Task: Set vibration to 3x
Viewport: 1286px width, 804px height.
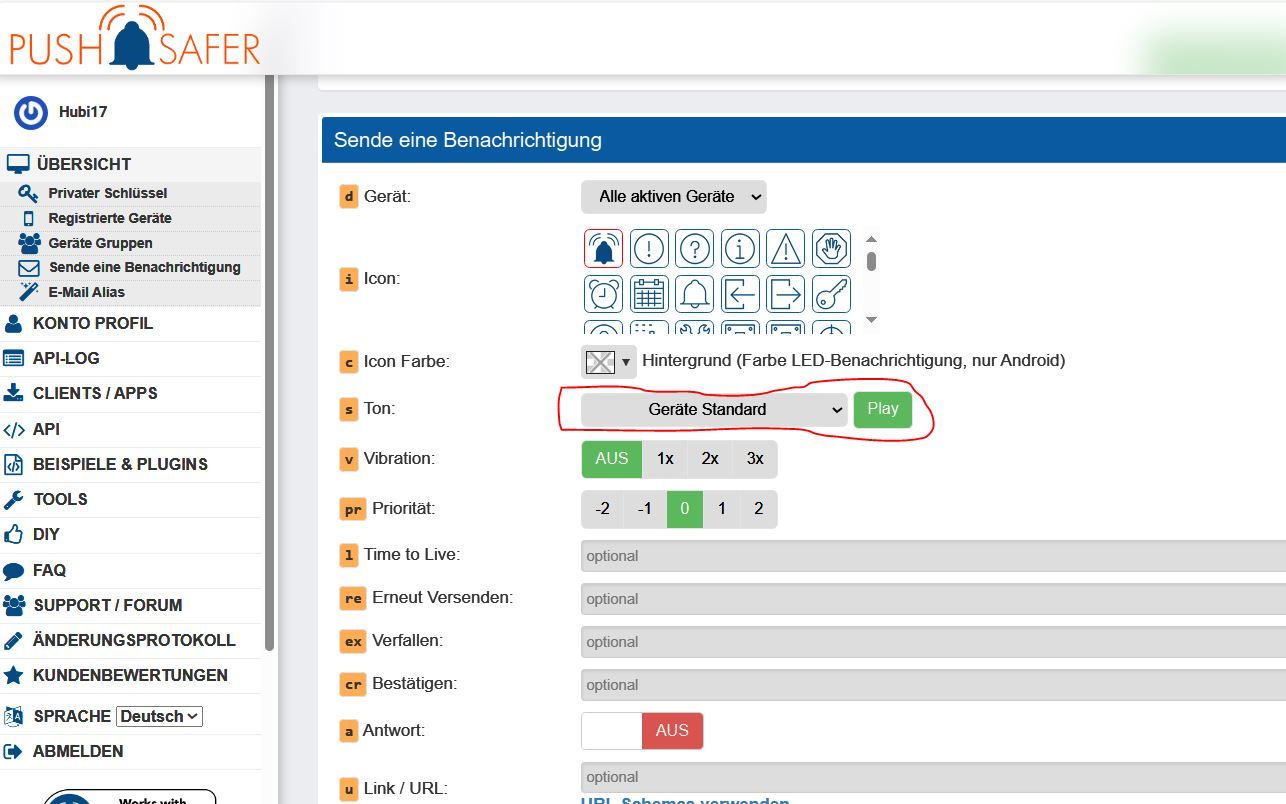Action: (x=755, y=459)
